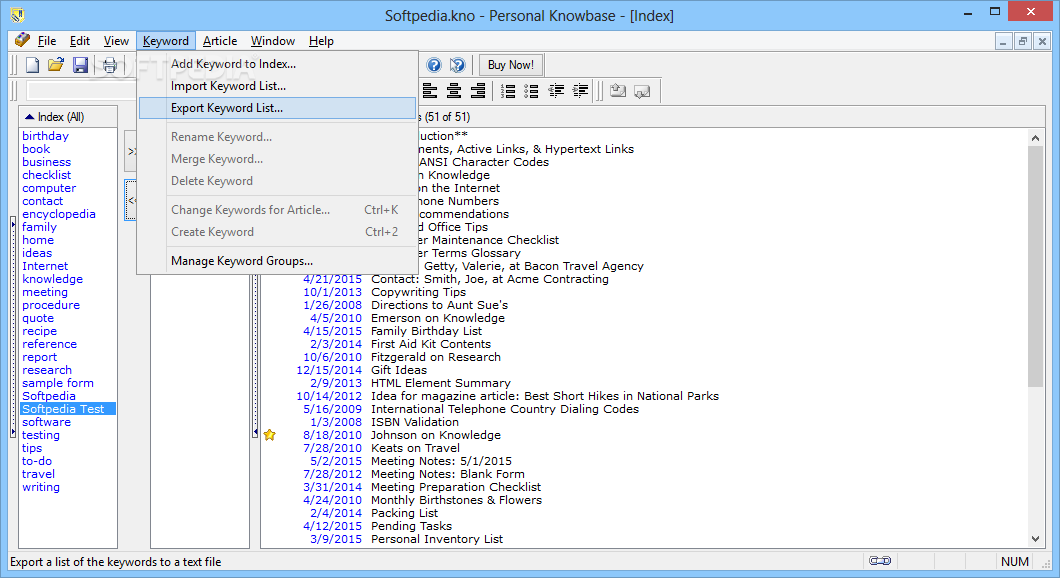Viewport: 1060px width, 578px height.
Task: Click the gold star beside Johnson on Knowledge
Action: [270, 435]
